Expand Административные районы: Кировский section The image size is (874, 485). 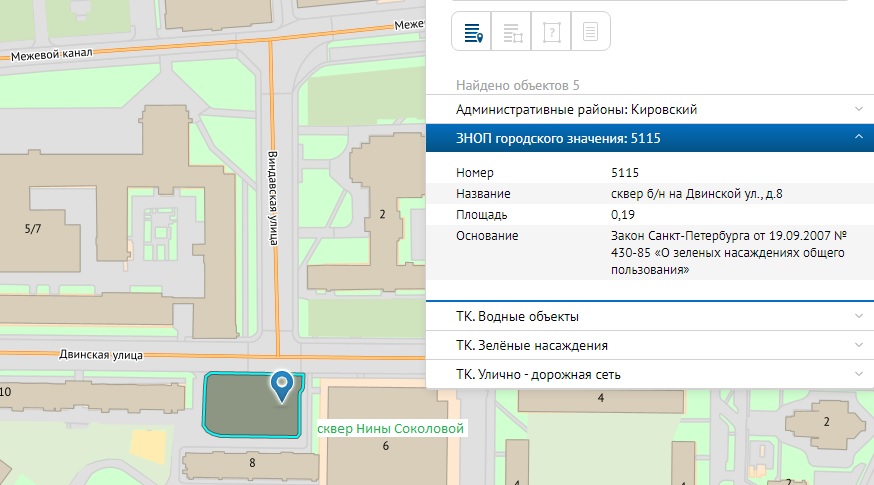coord(649,109)
